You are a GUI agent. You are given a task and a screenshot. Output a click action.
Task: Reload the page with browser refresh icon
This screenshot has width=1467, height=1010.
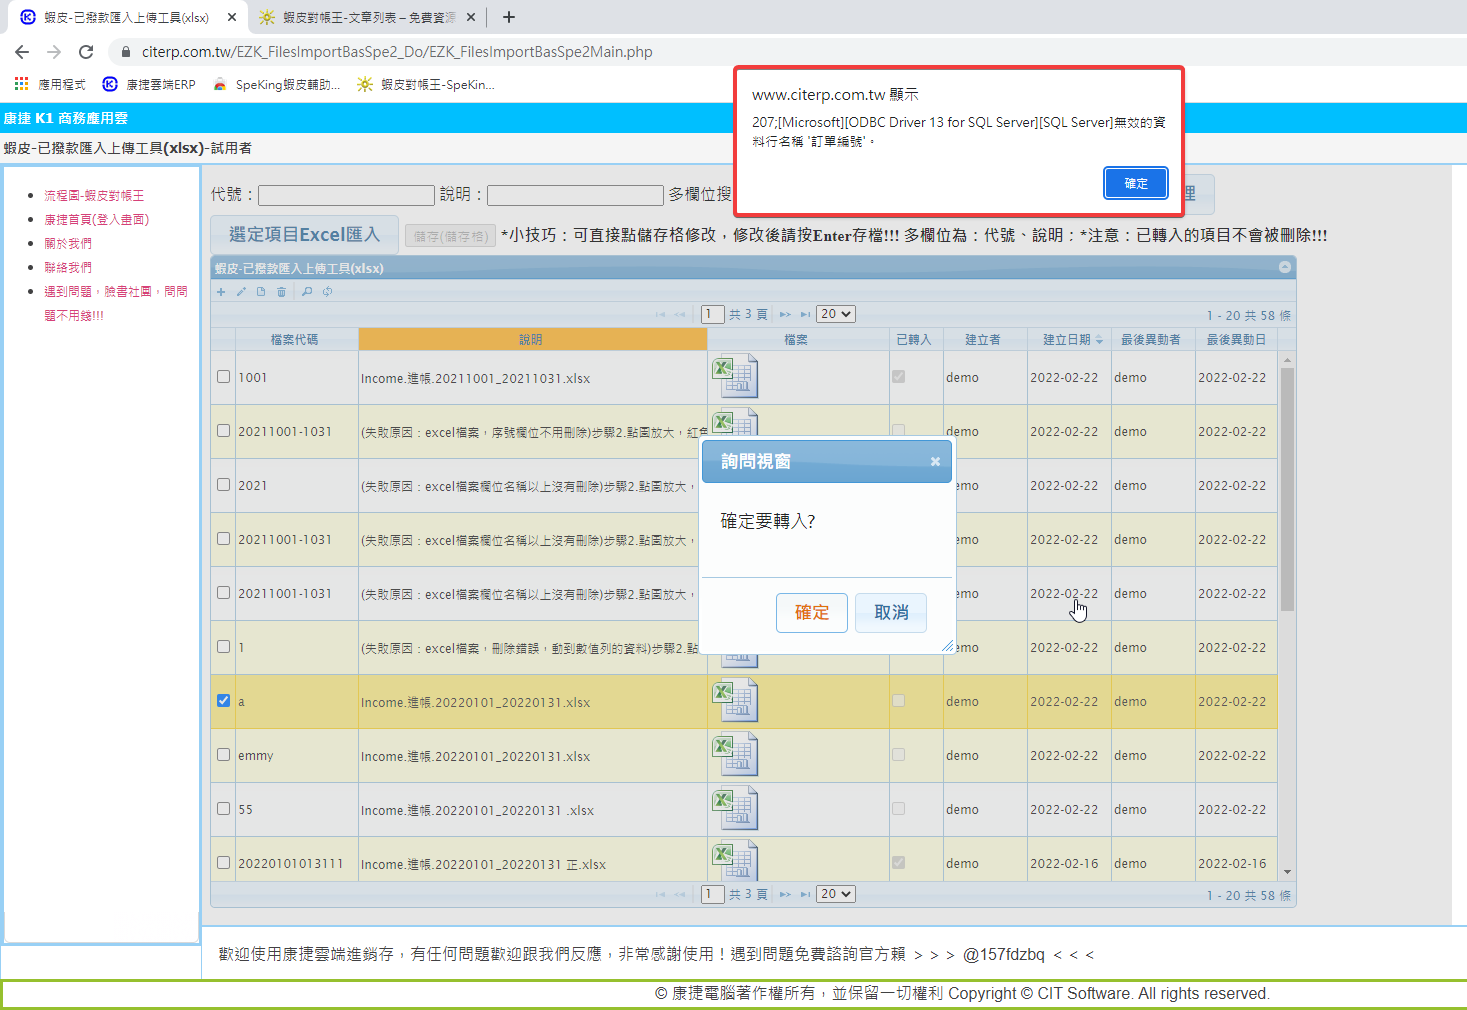tap(86, 52)
